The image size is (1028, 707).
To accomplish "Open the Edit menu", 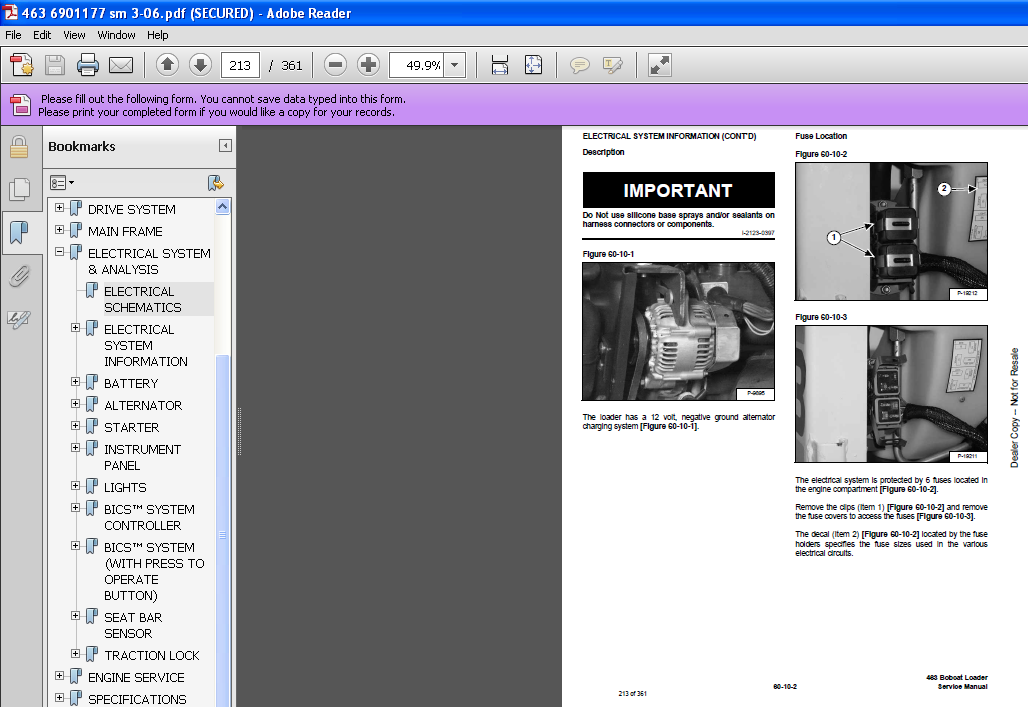I will point(42,35).
